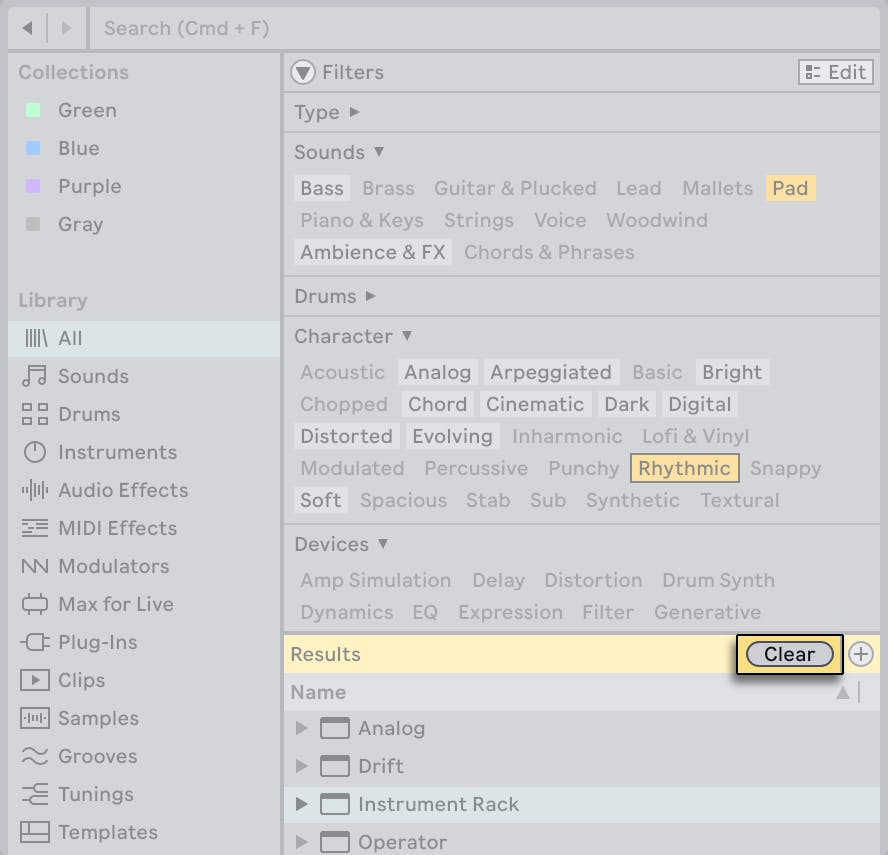
Task: Expand the Instrument Rack folder in results
Action: click(302, 804)
